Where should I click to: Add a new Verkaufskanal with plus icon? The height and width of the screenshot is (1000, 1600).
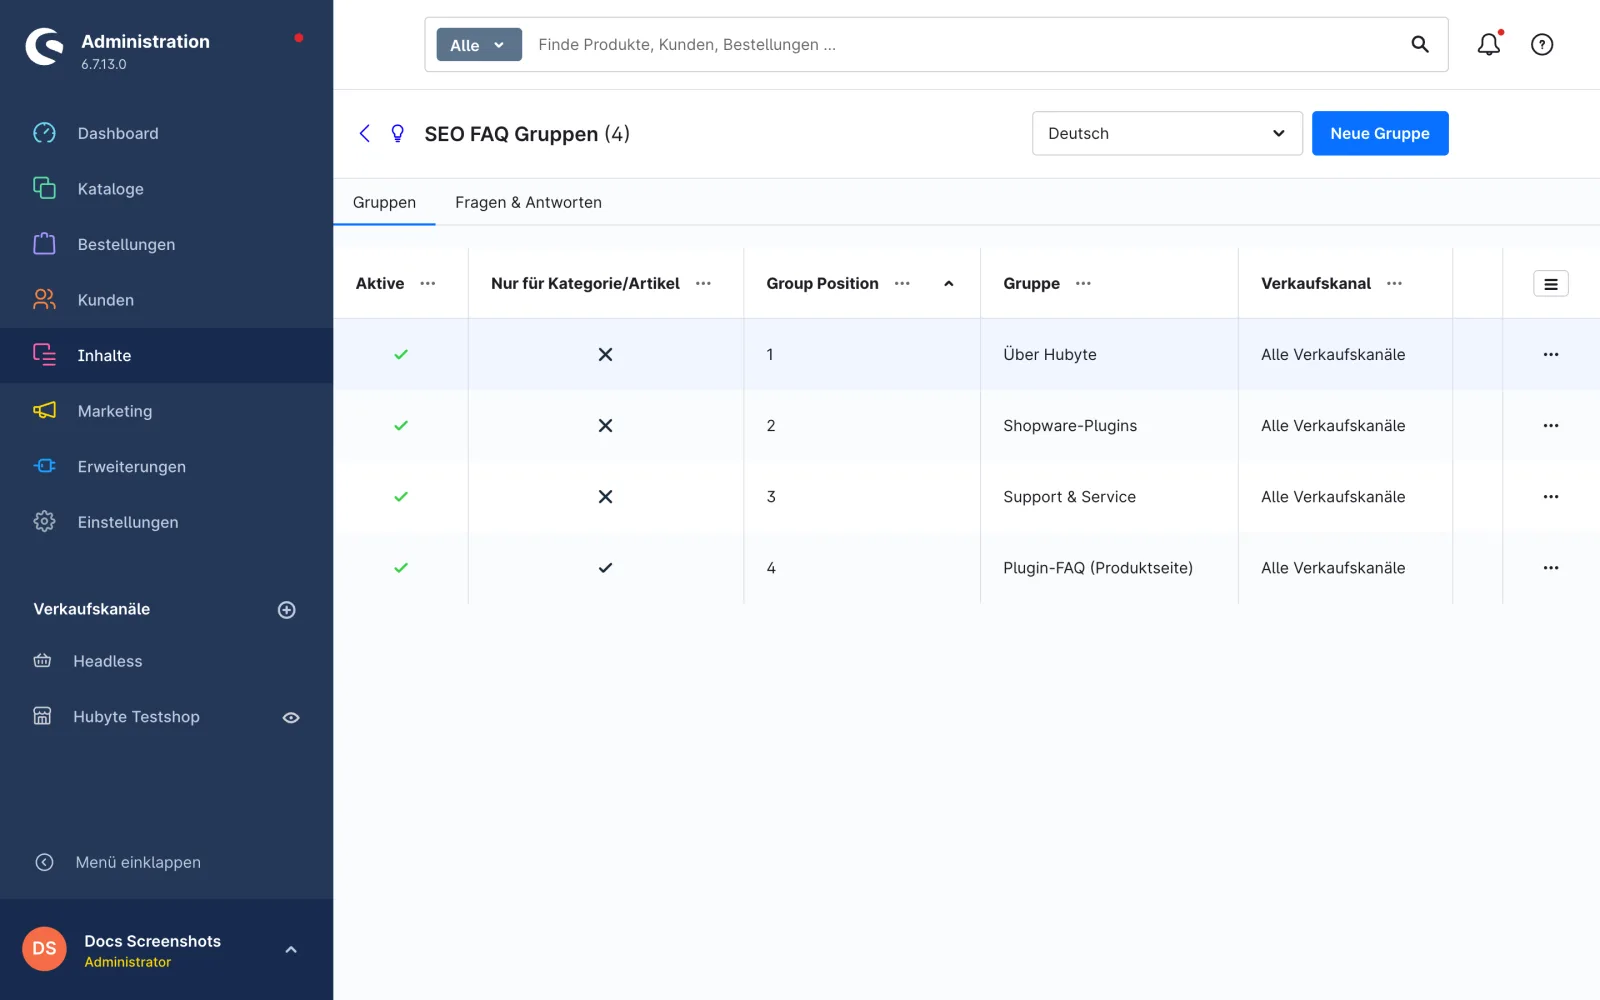click(x=286, y=610)
